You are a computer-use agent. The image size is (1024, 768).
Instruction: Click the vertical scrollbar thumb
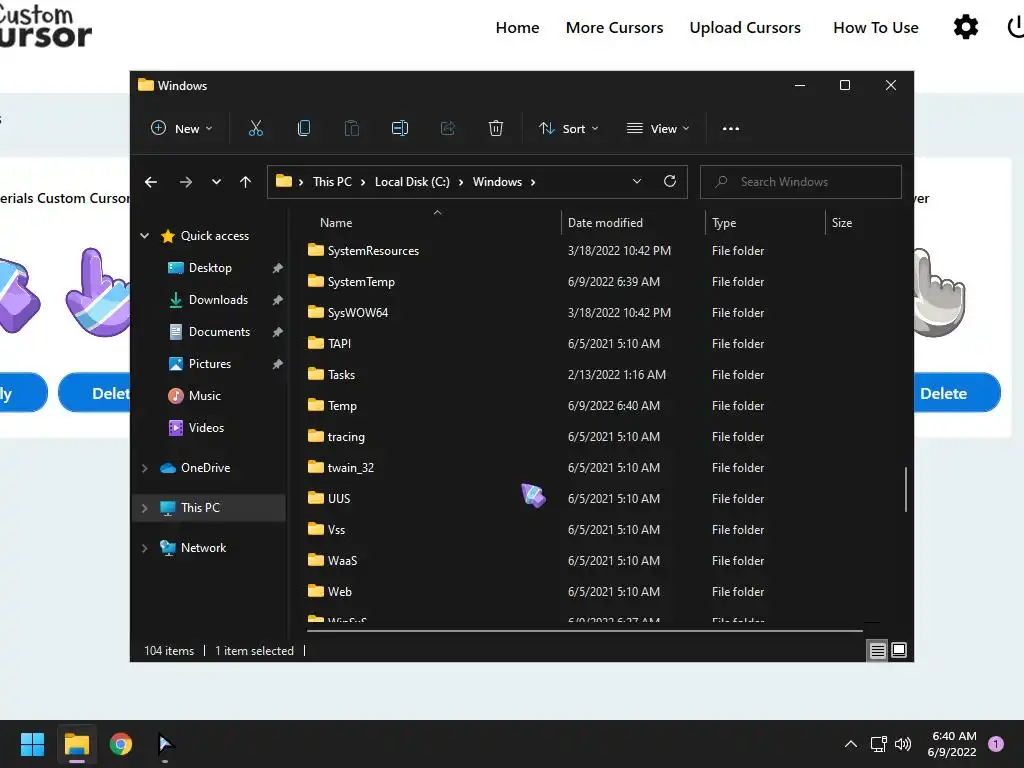906,489
